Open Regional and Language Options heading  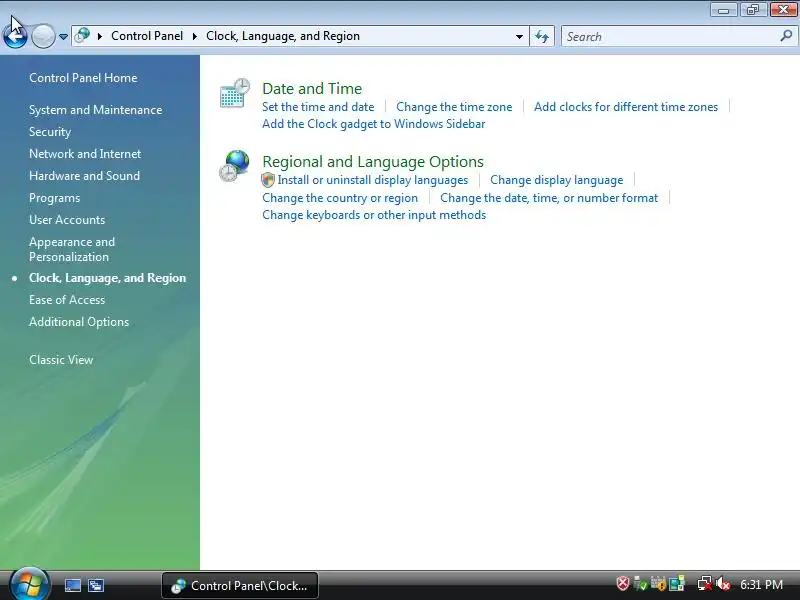click(x=373, y=162)
